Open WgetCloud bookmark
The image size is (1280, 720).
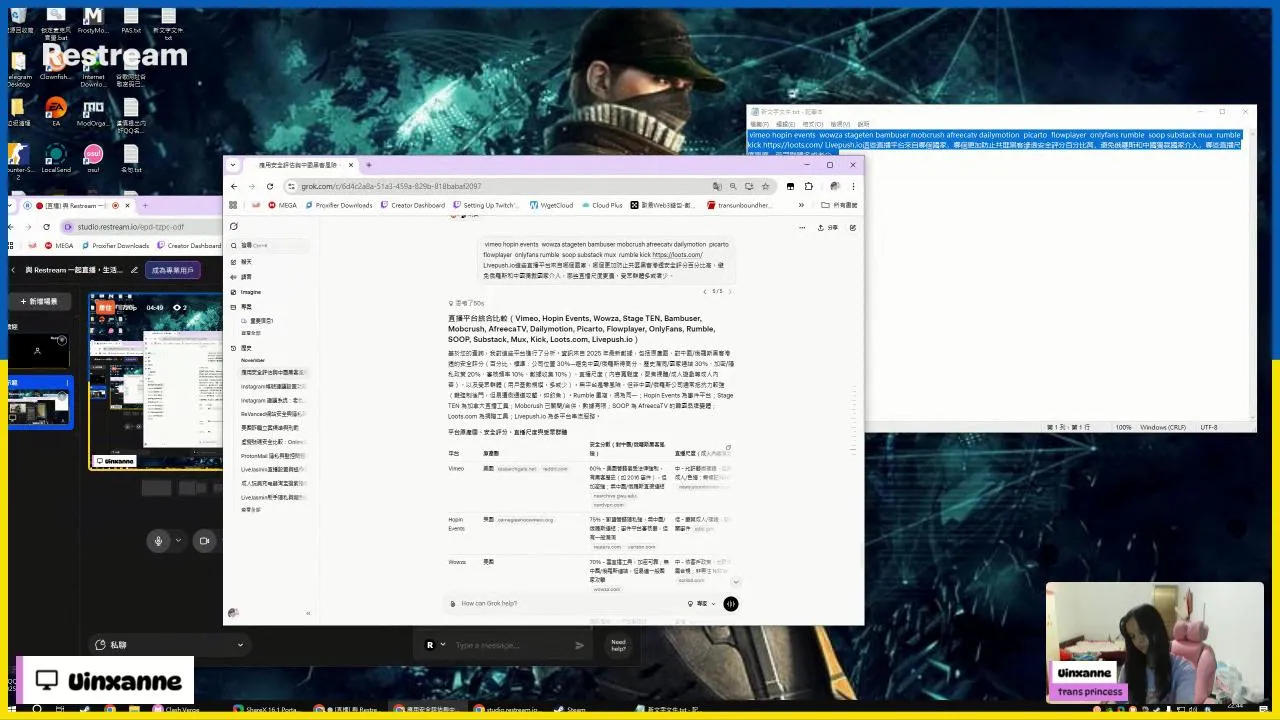552,205
